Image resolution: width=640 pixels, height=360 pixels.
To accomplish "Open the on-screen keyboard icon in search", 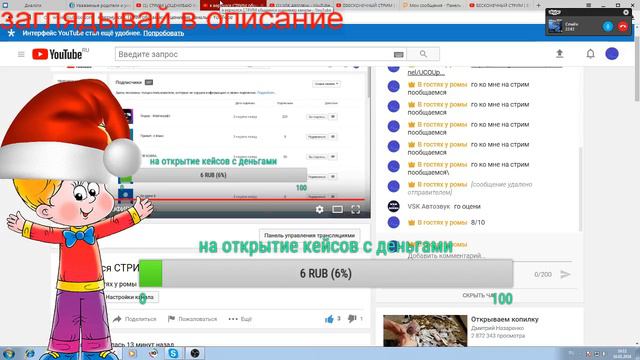I will tap(398, 54).
